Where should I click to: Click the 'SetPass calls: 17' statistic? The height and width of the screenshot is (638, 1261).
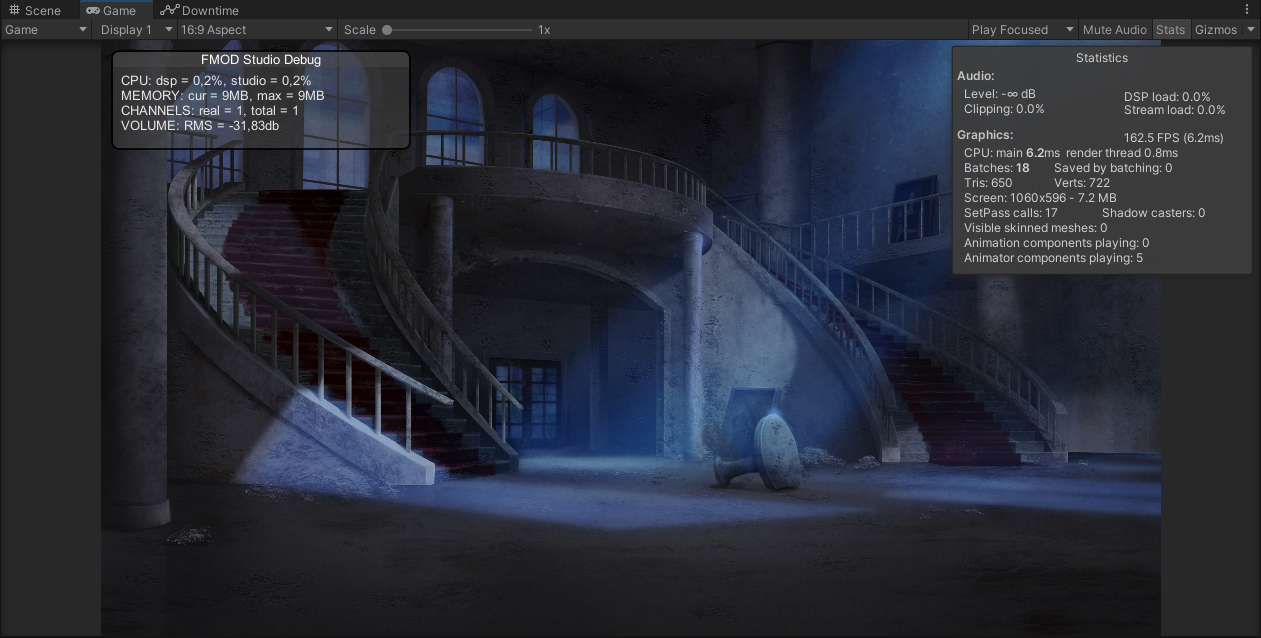coord(1011,213)
